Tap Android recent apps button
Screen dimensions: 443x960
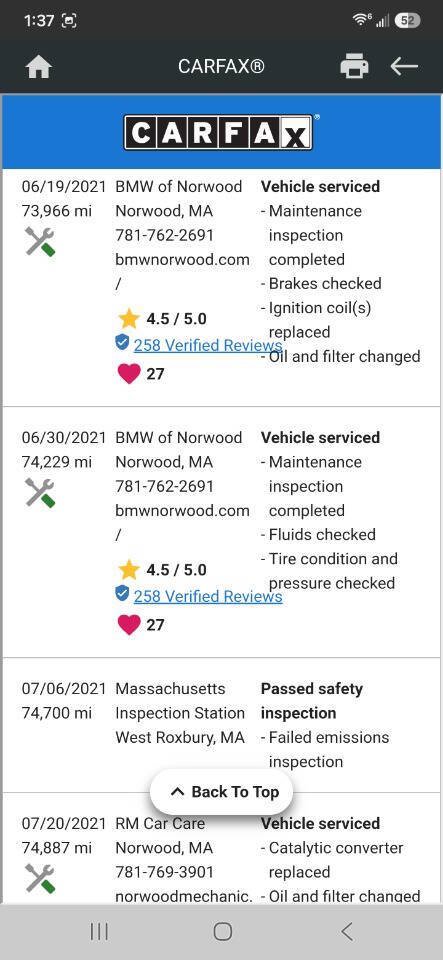(x=99, y=932)
